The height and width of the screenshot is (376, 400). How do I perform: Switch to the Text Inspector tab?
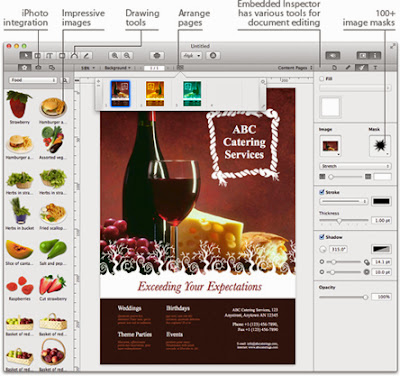pyautogui.click(x=375, y=68)
